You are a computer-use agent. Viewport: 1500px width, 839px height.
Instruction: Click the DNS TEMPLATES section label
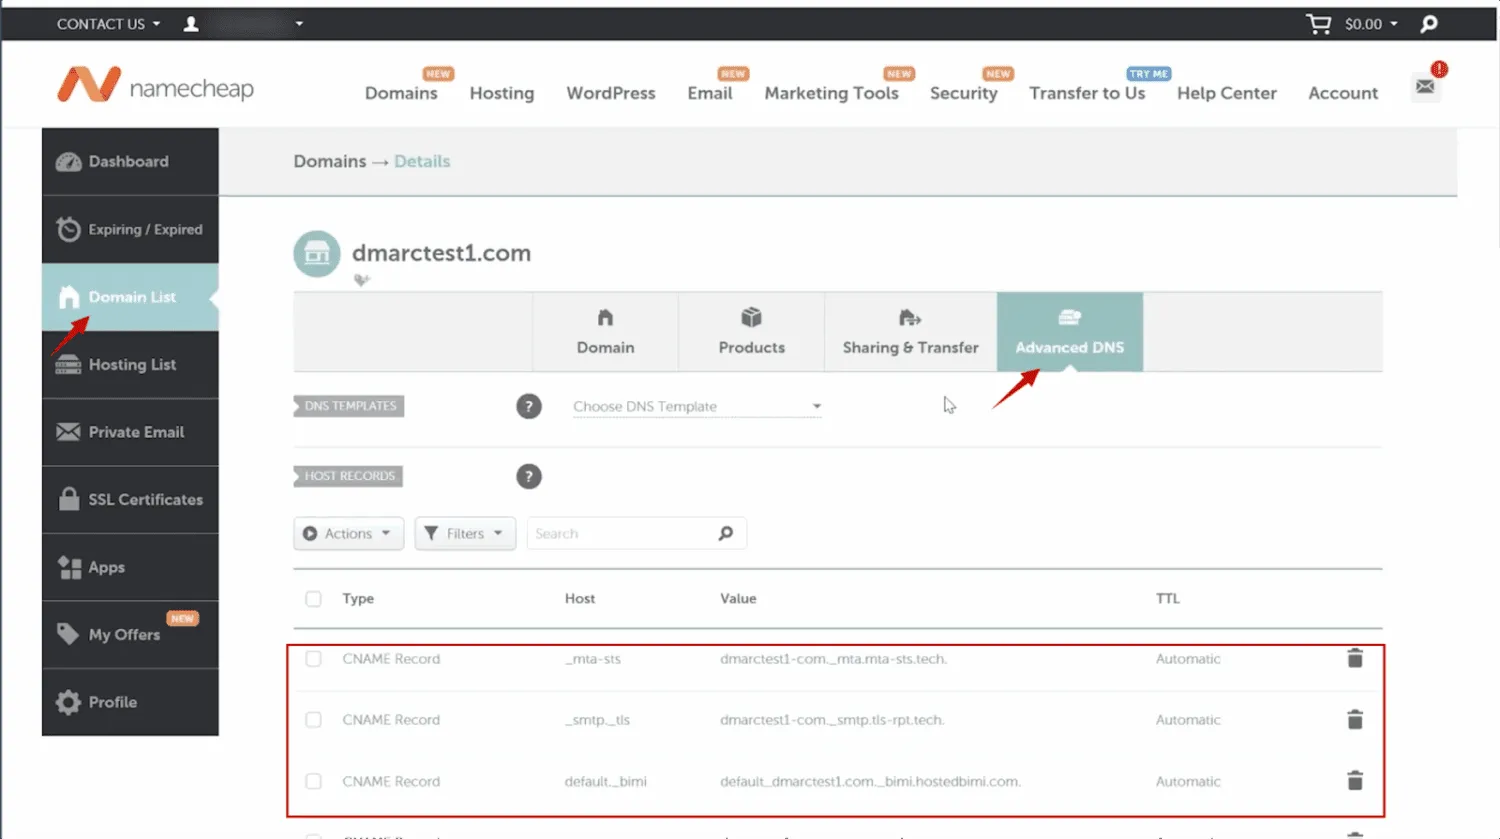coord(350,406)
